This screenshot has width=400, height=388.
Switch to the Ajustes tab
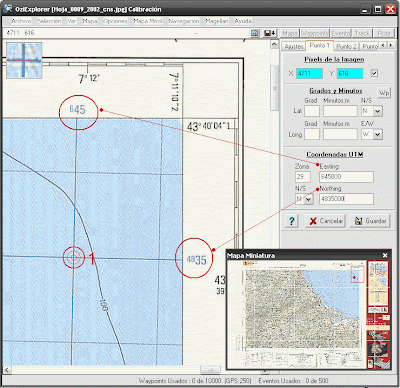point(294,46)
